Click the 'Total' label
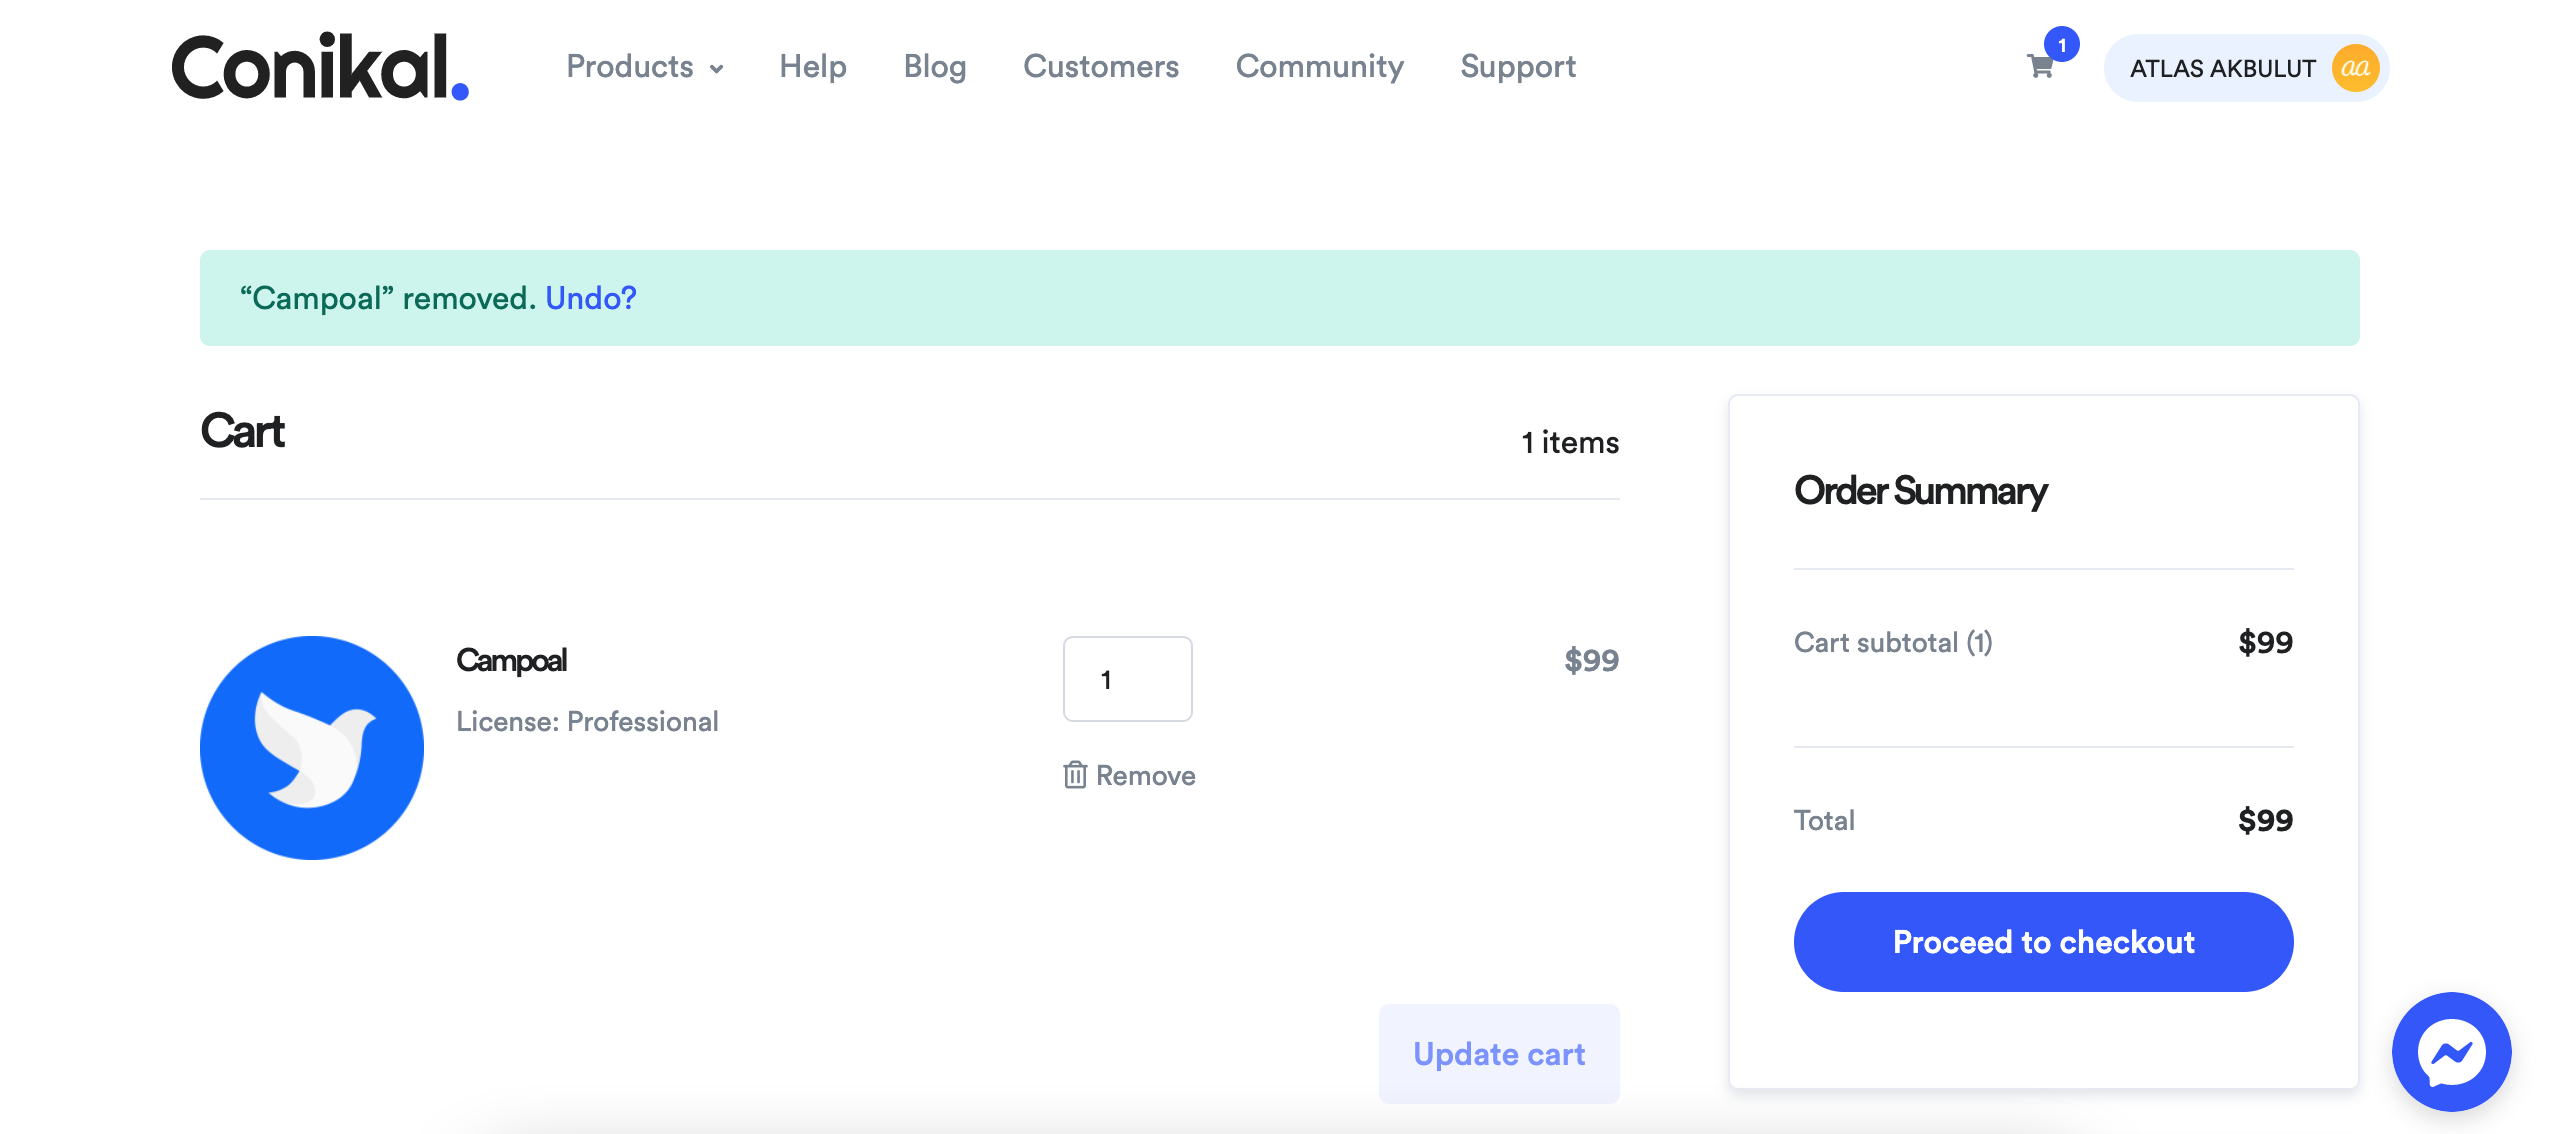The height and width of the screenshot is (1134, 2560). (1824, 820)
